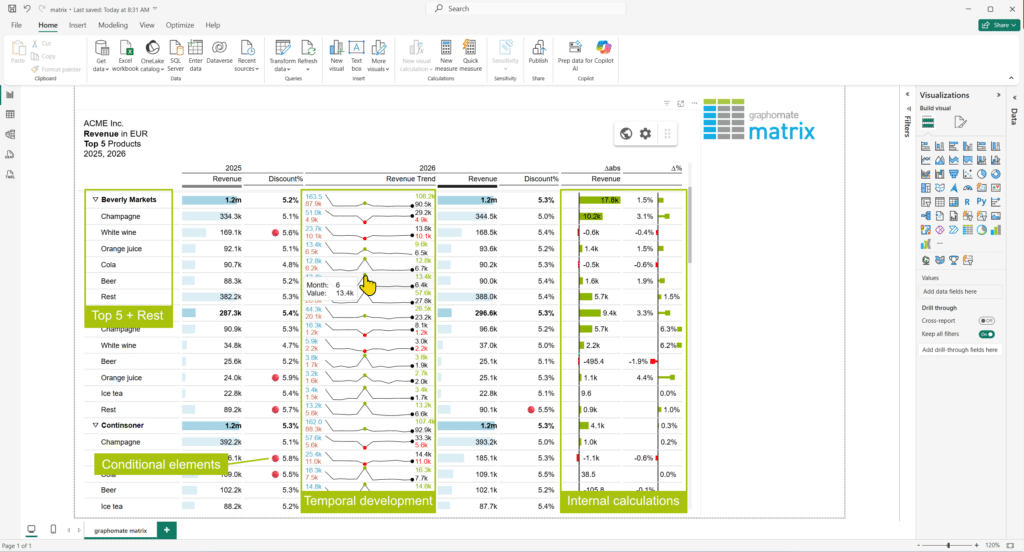Import from Excel workbook
1024x552 pixels.
click(125, 56)
